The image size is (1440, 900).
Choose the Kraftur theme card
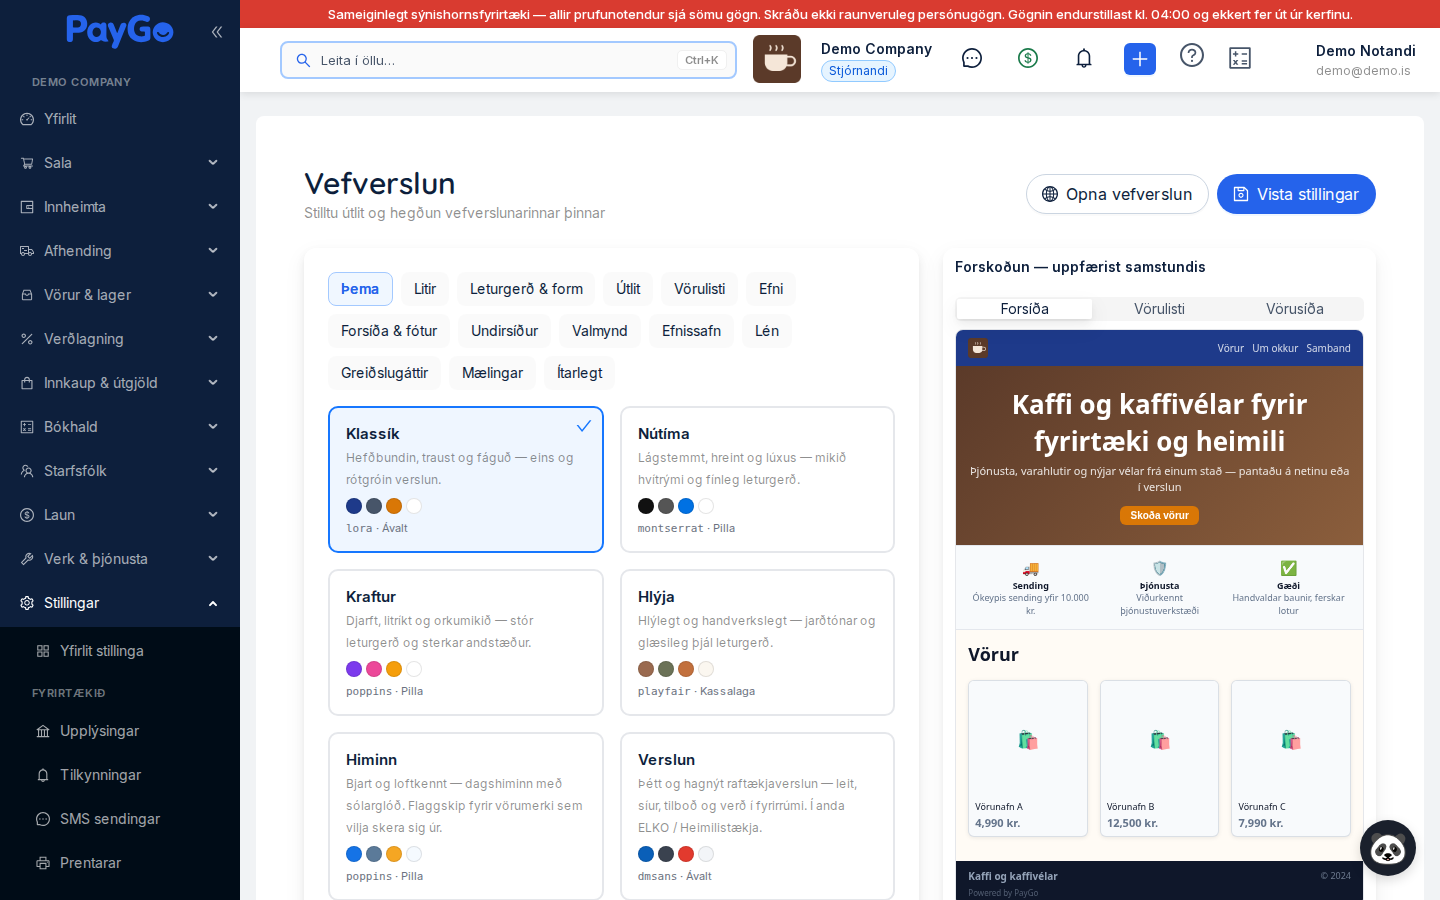466,642
